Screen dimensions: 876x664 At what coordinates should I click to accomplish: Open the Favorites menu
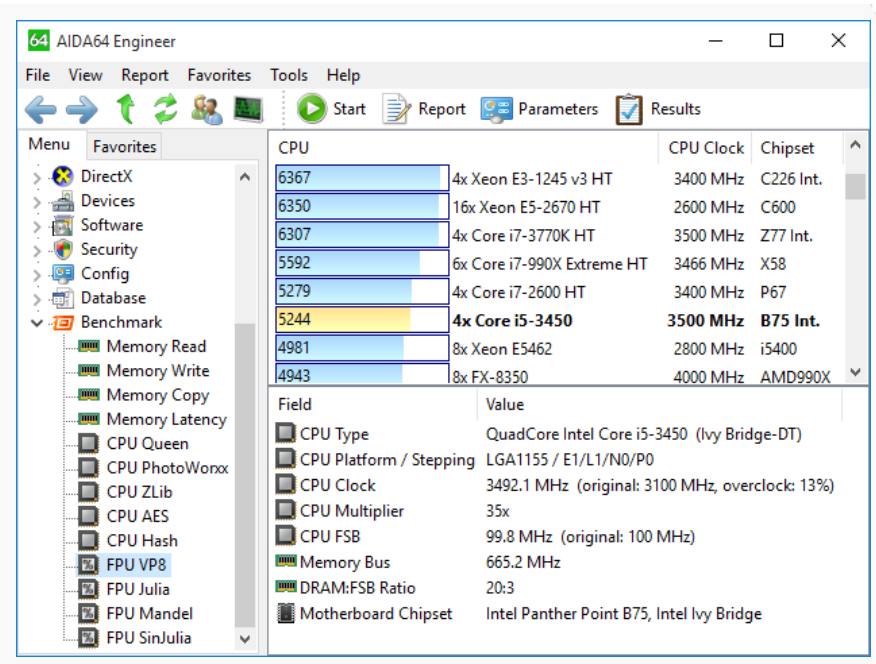pos(219,75)
